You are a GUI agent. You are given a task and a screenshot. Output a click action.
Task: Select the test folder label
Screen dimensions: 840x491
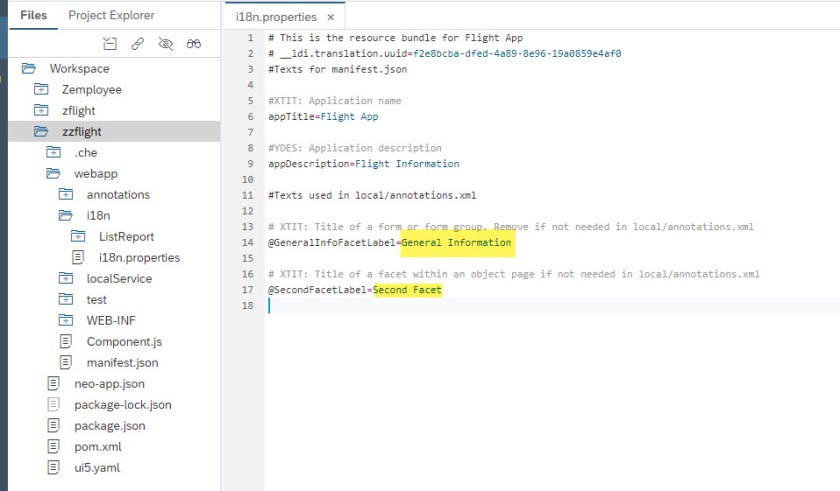96,299
